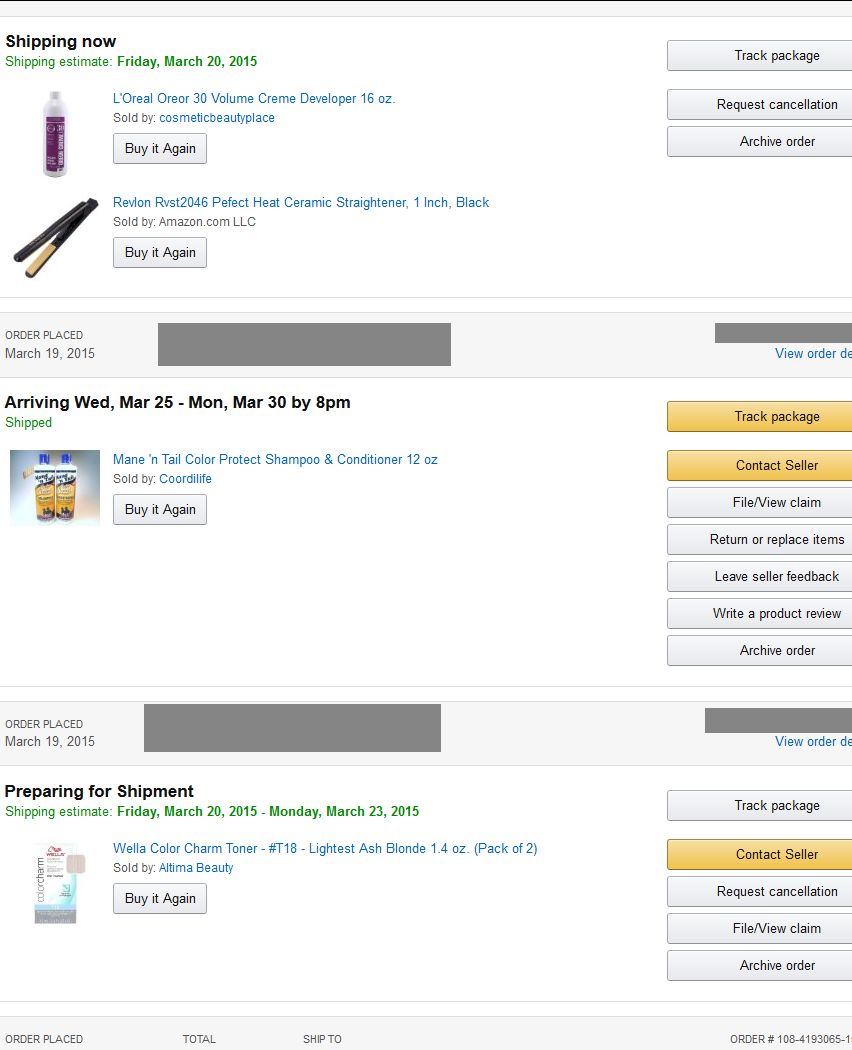
Task: Visit the cosmeticbeautyplace seller page
Action: tap(216, 118)
